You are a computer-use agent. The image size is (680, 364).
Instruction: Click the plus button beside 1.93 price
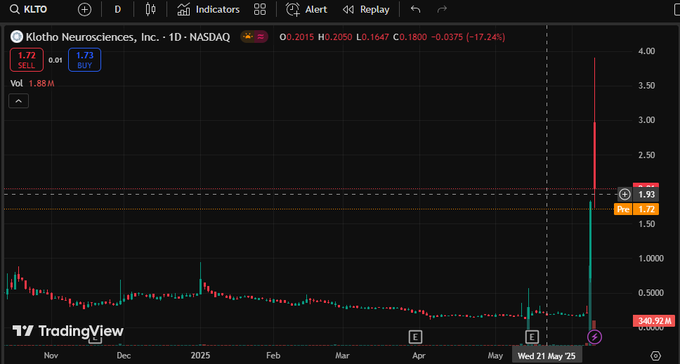click(624, 194)
